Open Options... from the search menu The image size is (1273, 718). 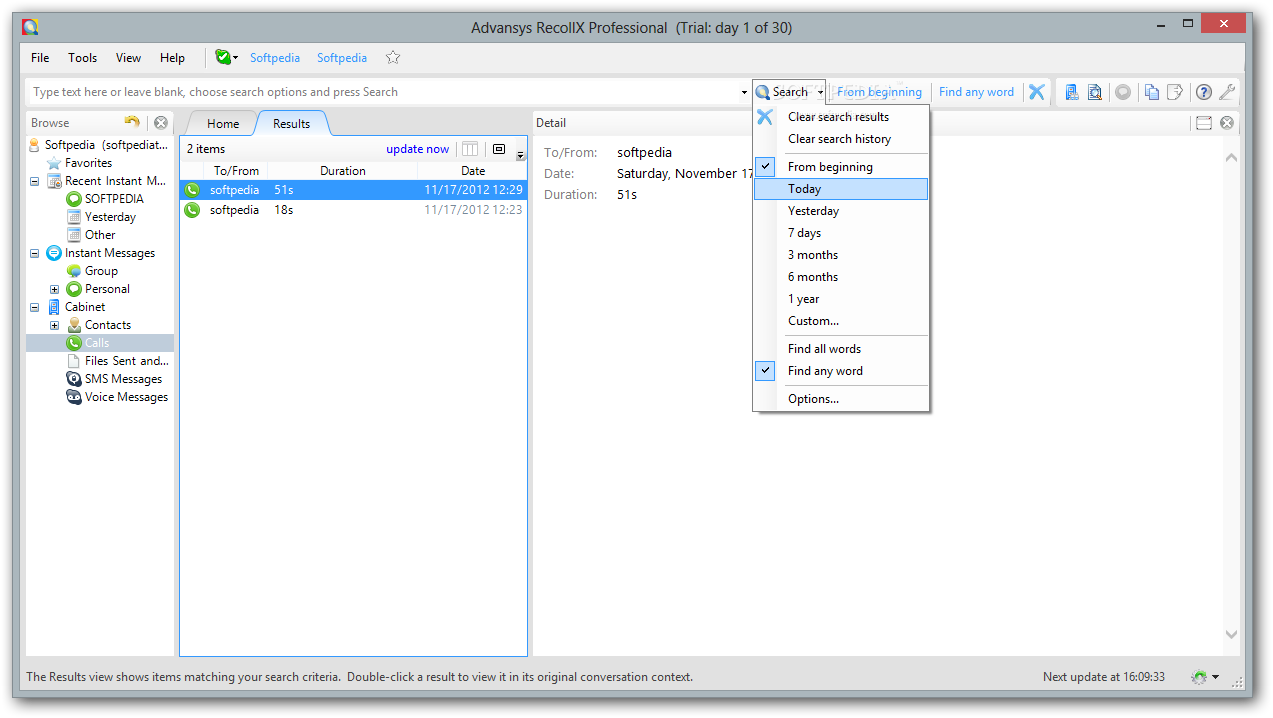point(841,399)
